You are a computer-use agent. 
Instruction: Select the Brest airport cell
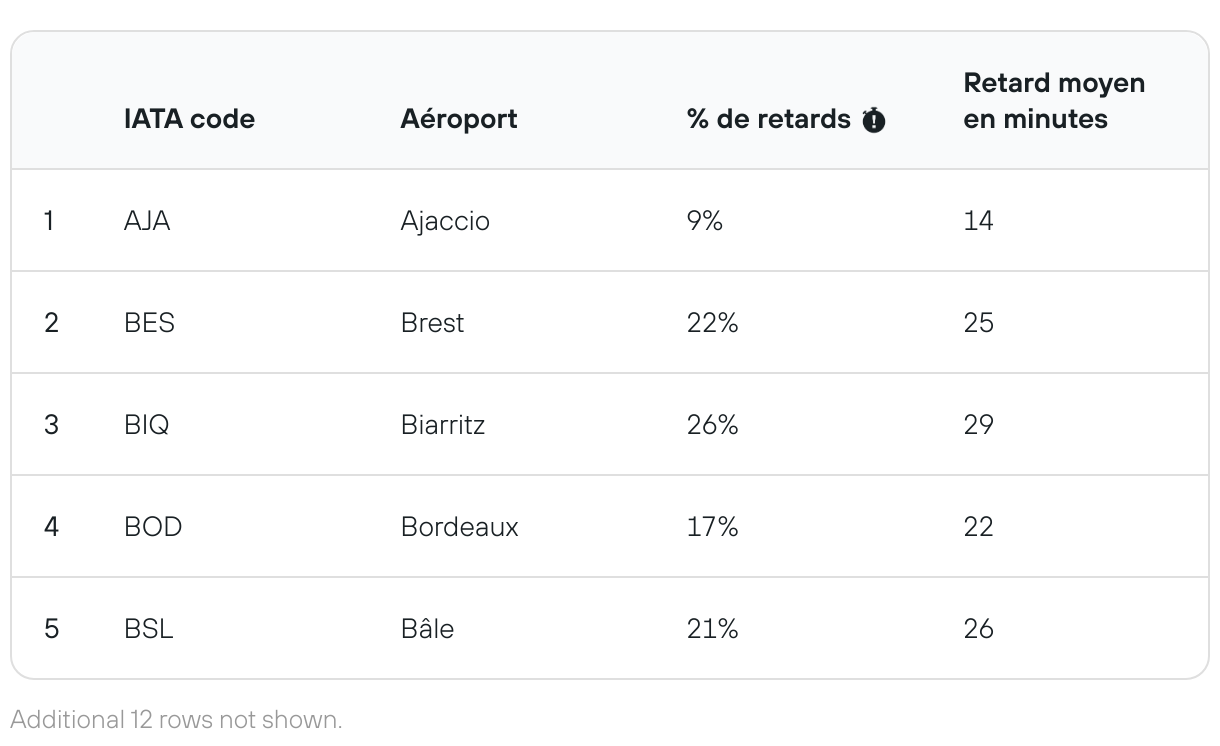(x=432, y=323)
